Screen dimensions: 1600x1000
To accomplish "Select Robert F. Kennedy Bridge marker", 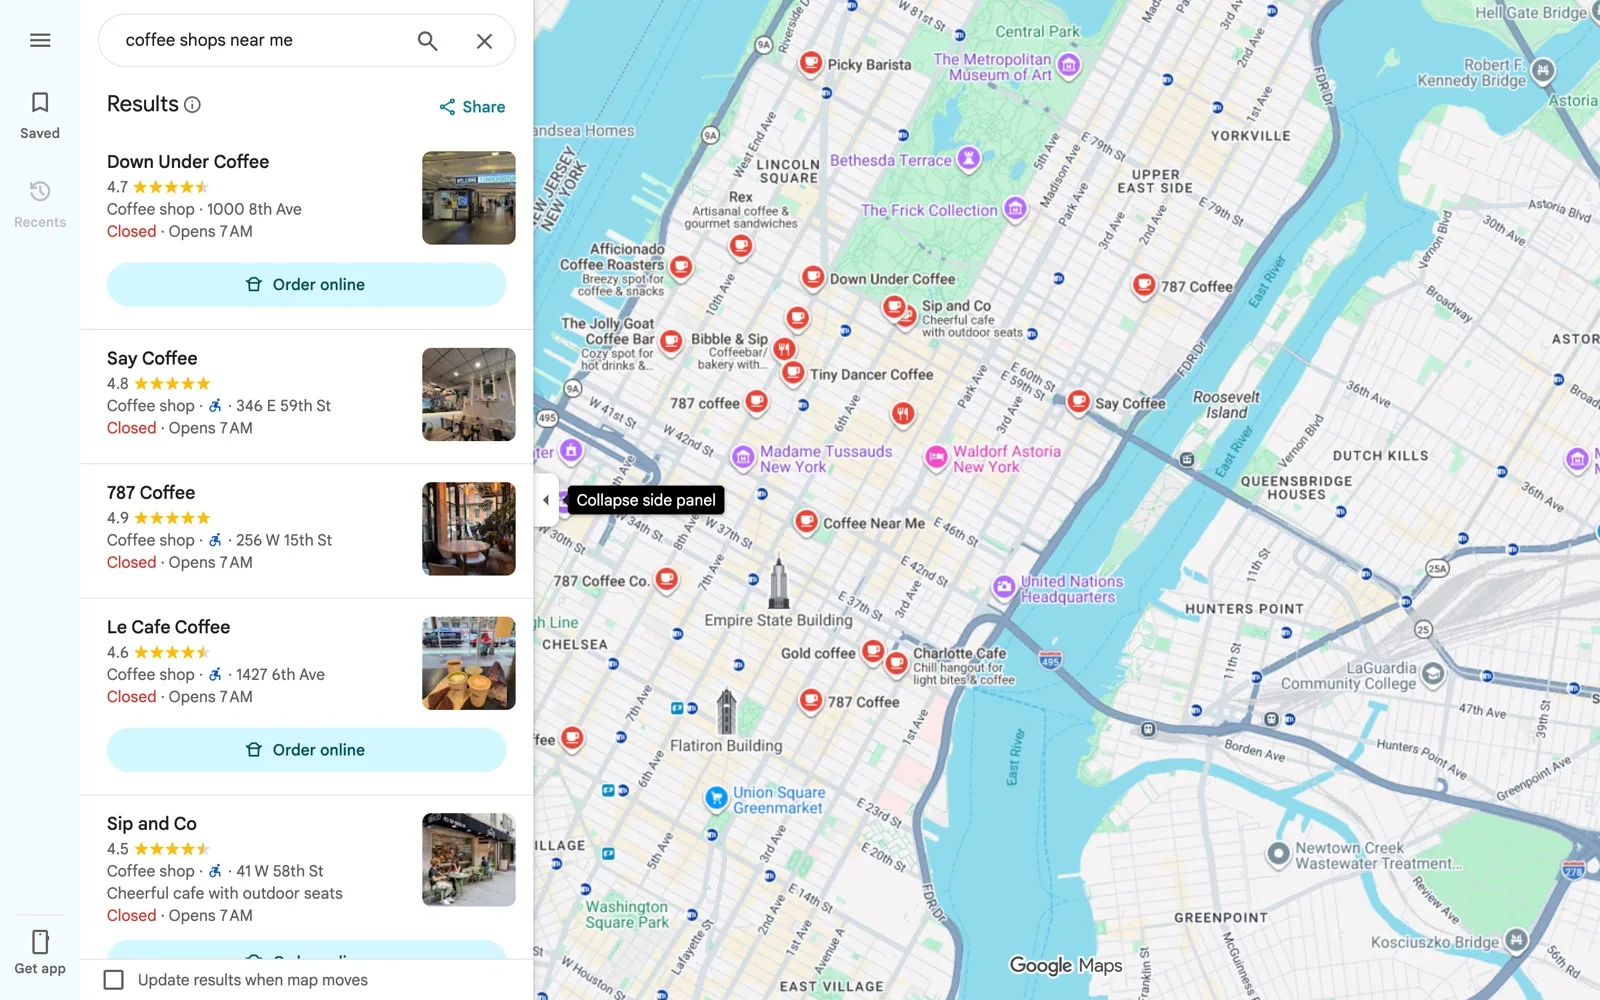I will [1543, 70].
